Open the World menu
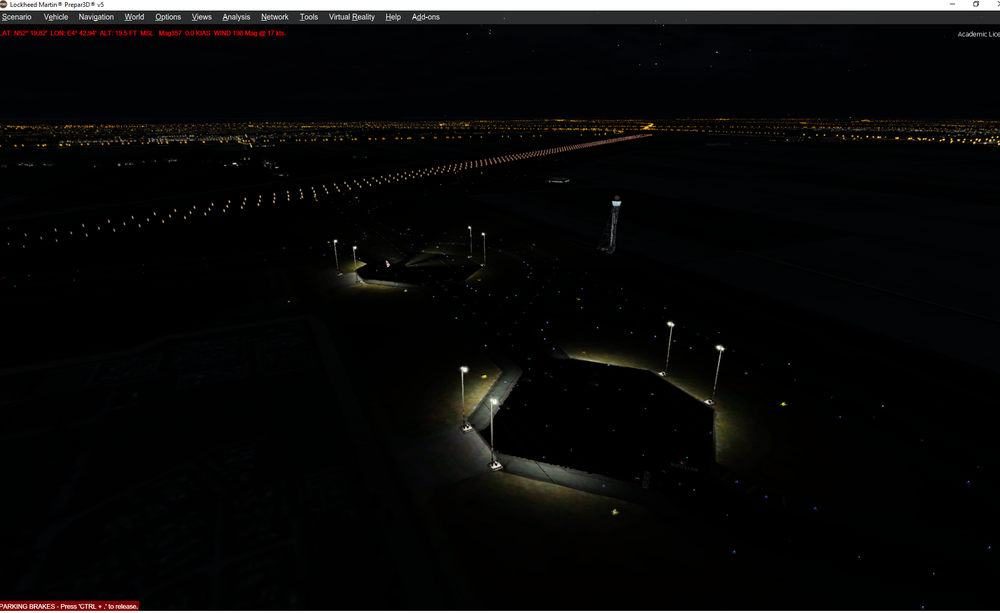This screenshot has width=1000, height=613. pos(134,17)
